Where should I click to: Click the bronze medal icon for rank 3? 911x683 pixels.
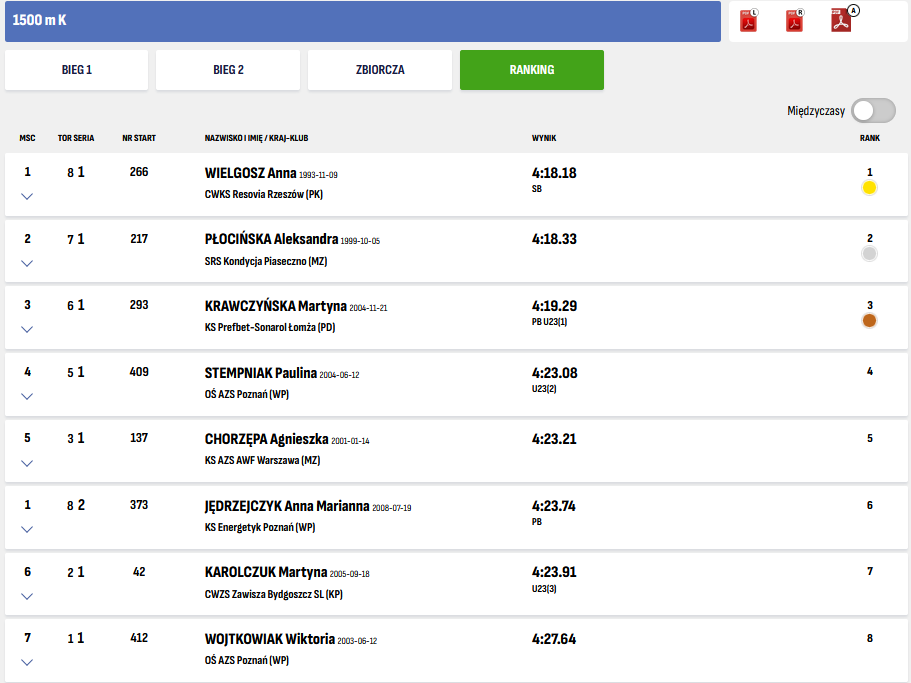pyautogui.click(x=869, y=321)
